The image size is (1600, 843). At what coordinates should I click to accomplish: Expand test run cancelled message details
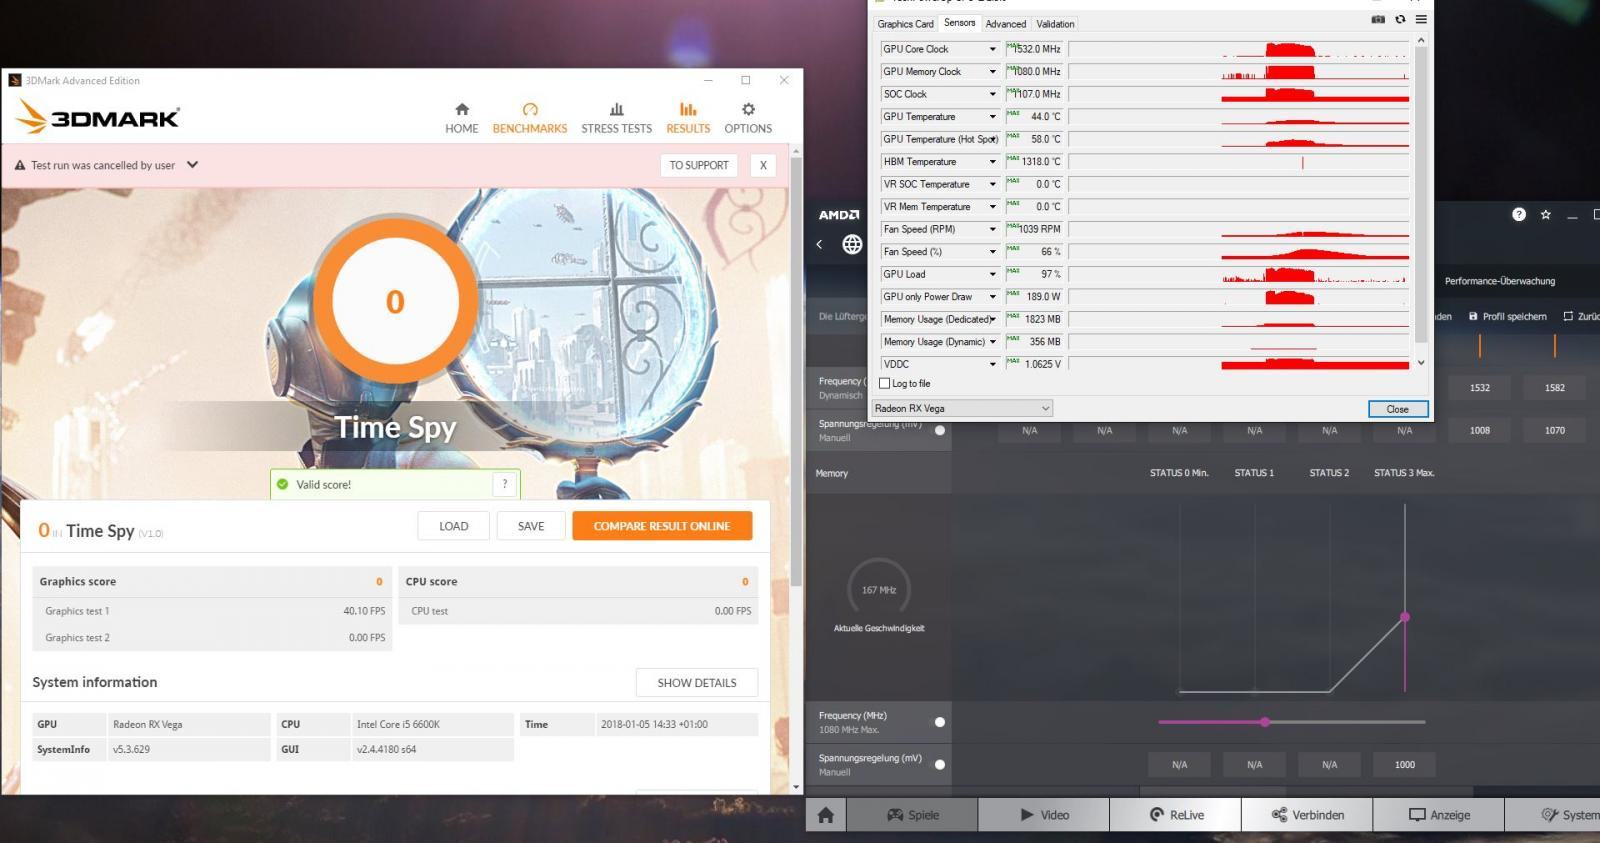point(192,165)
